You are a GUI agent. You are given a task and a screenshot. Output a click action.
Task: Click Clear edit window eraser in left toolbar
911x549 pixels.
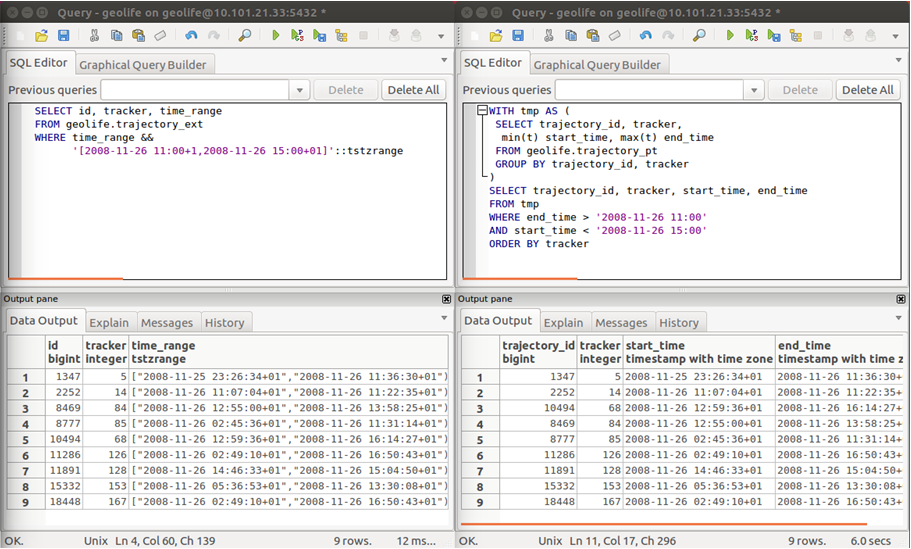tap(161, 35)
